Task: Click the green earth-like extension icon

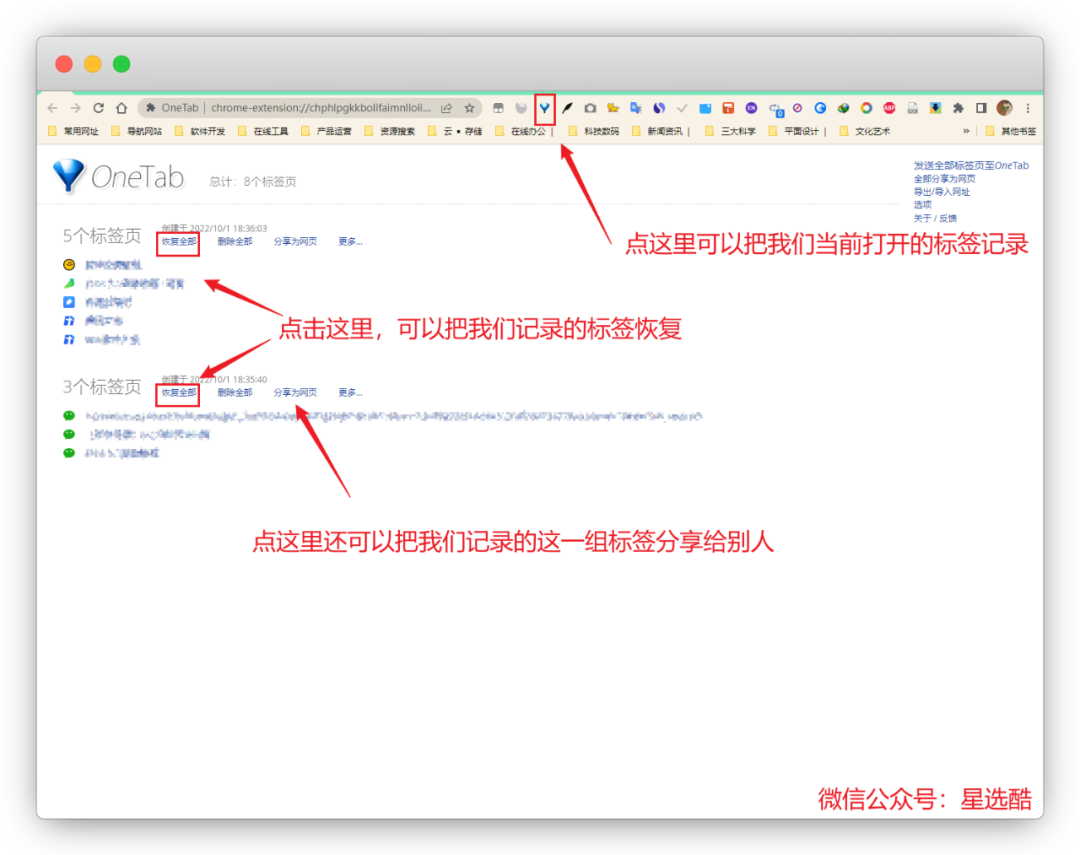Action: (843, 108)
